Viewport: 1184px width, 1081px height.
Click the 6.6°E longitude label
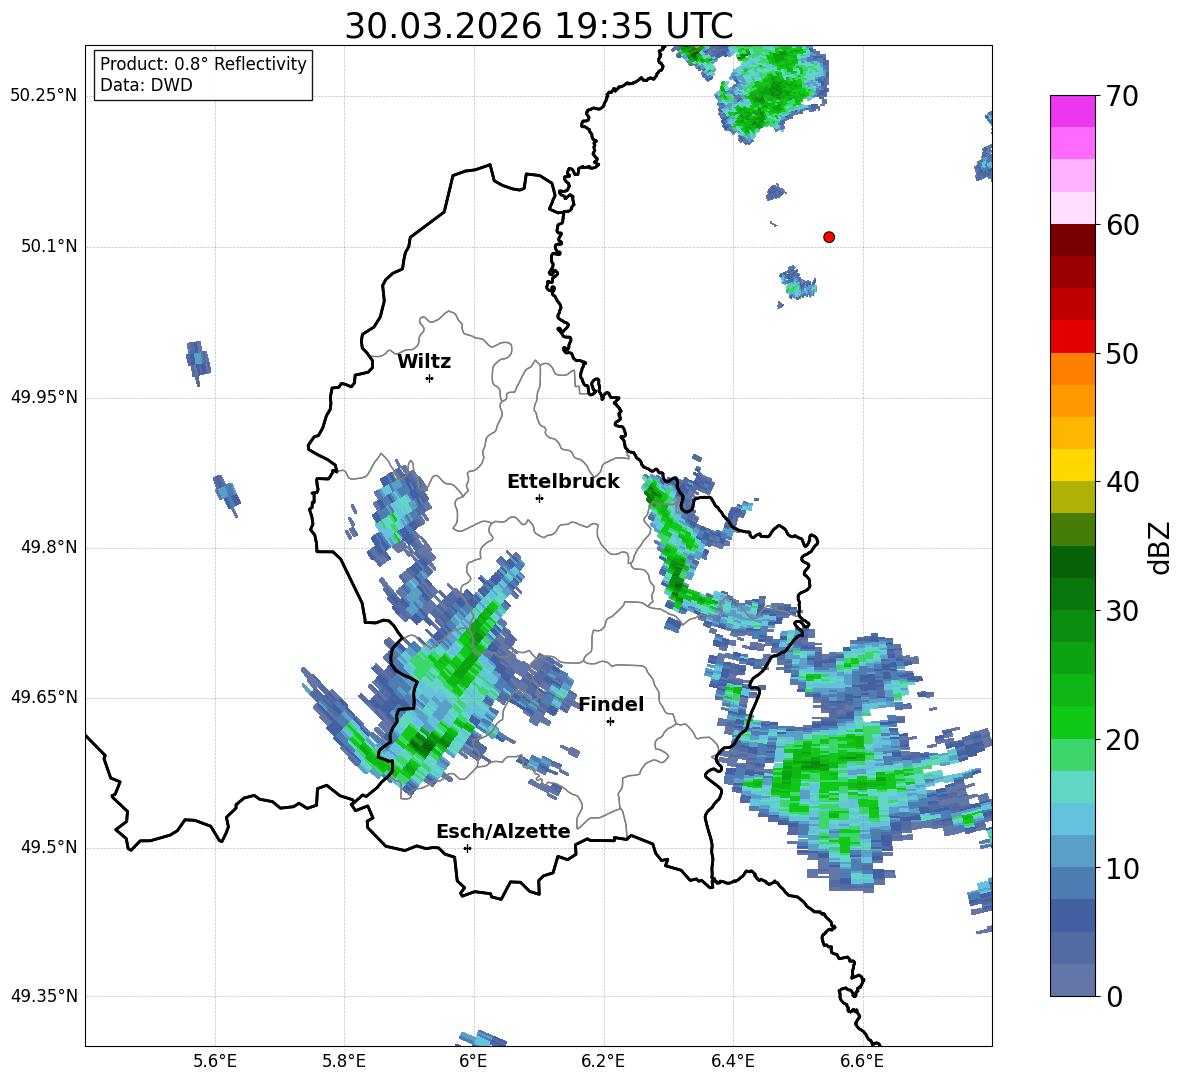pos(862,1062)
